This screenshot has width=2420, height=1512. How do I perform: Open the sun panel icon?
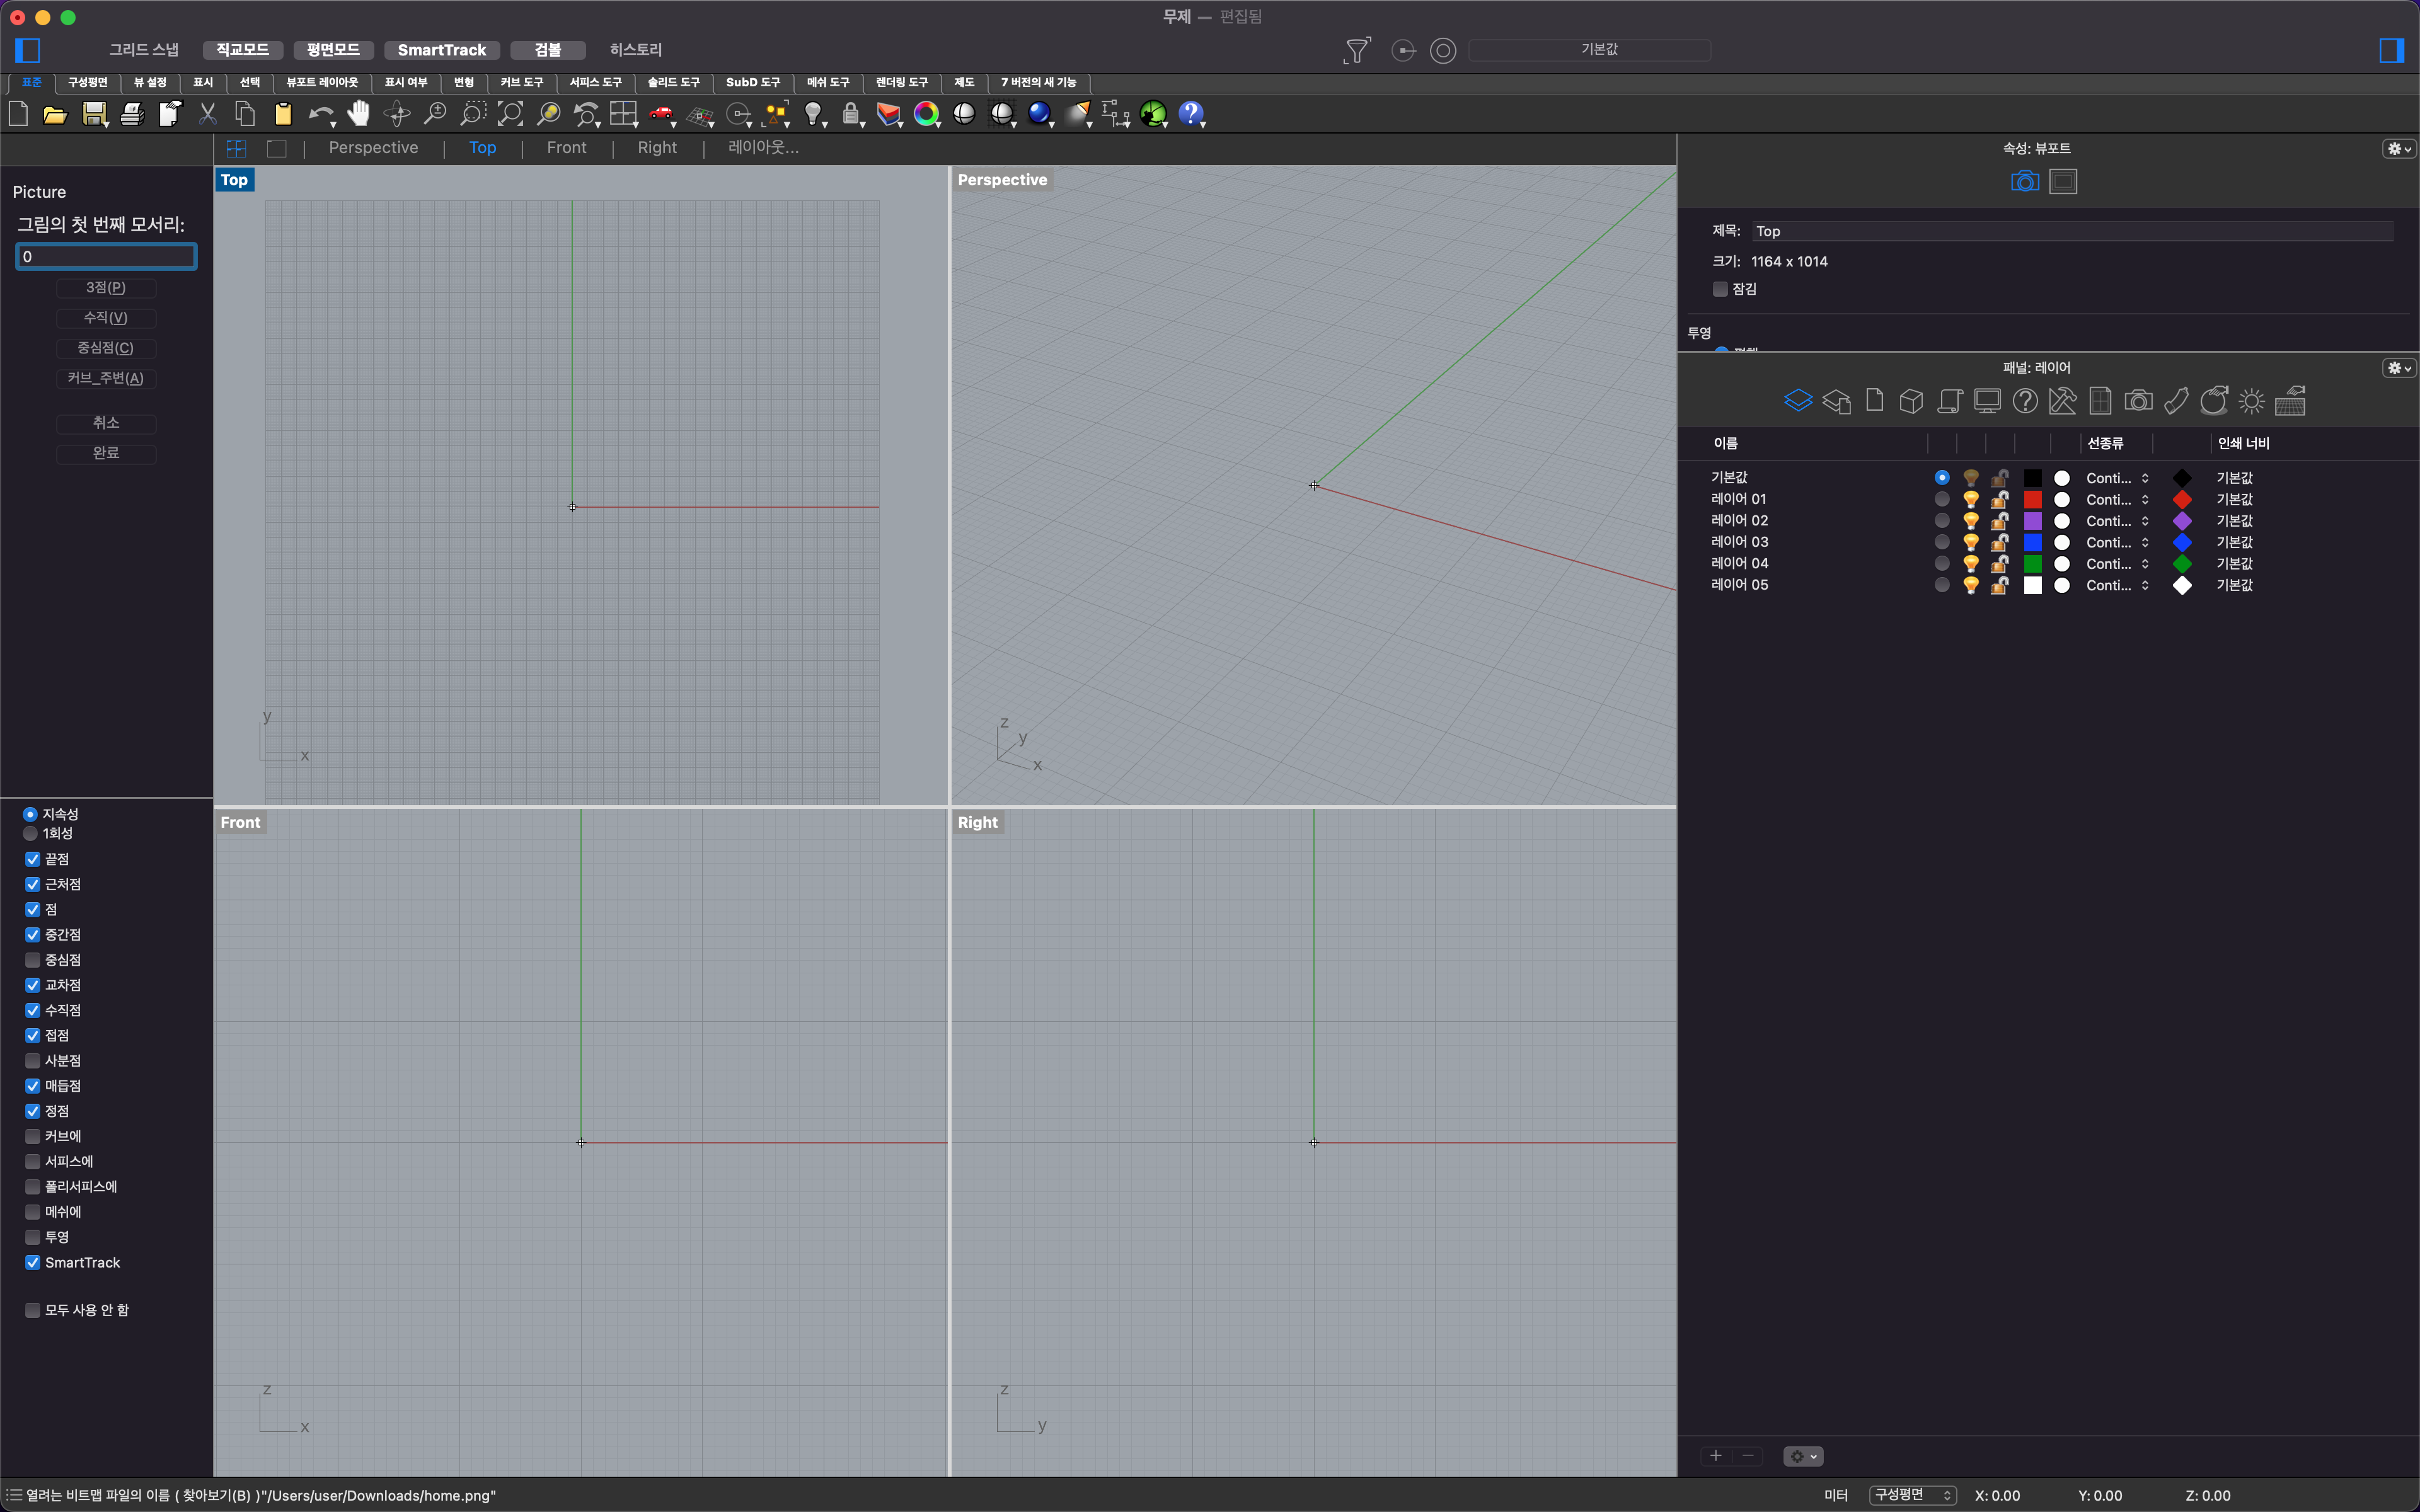(2251, 402)
